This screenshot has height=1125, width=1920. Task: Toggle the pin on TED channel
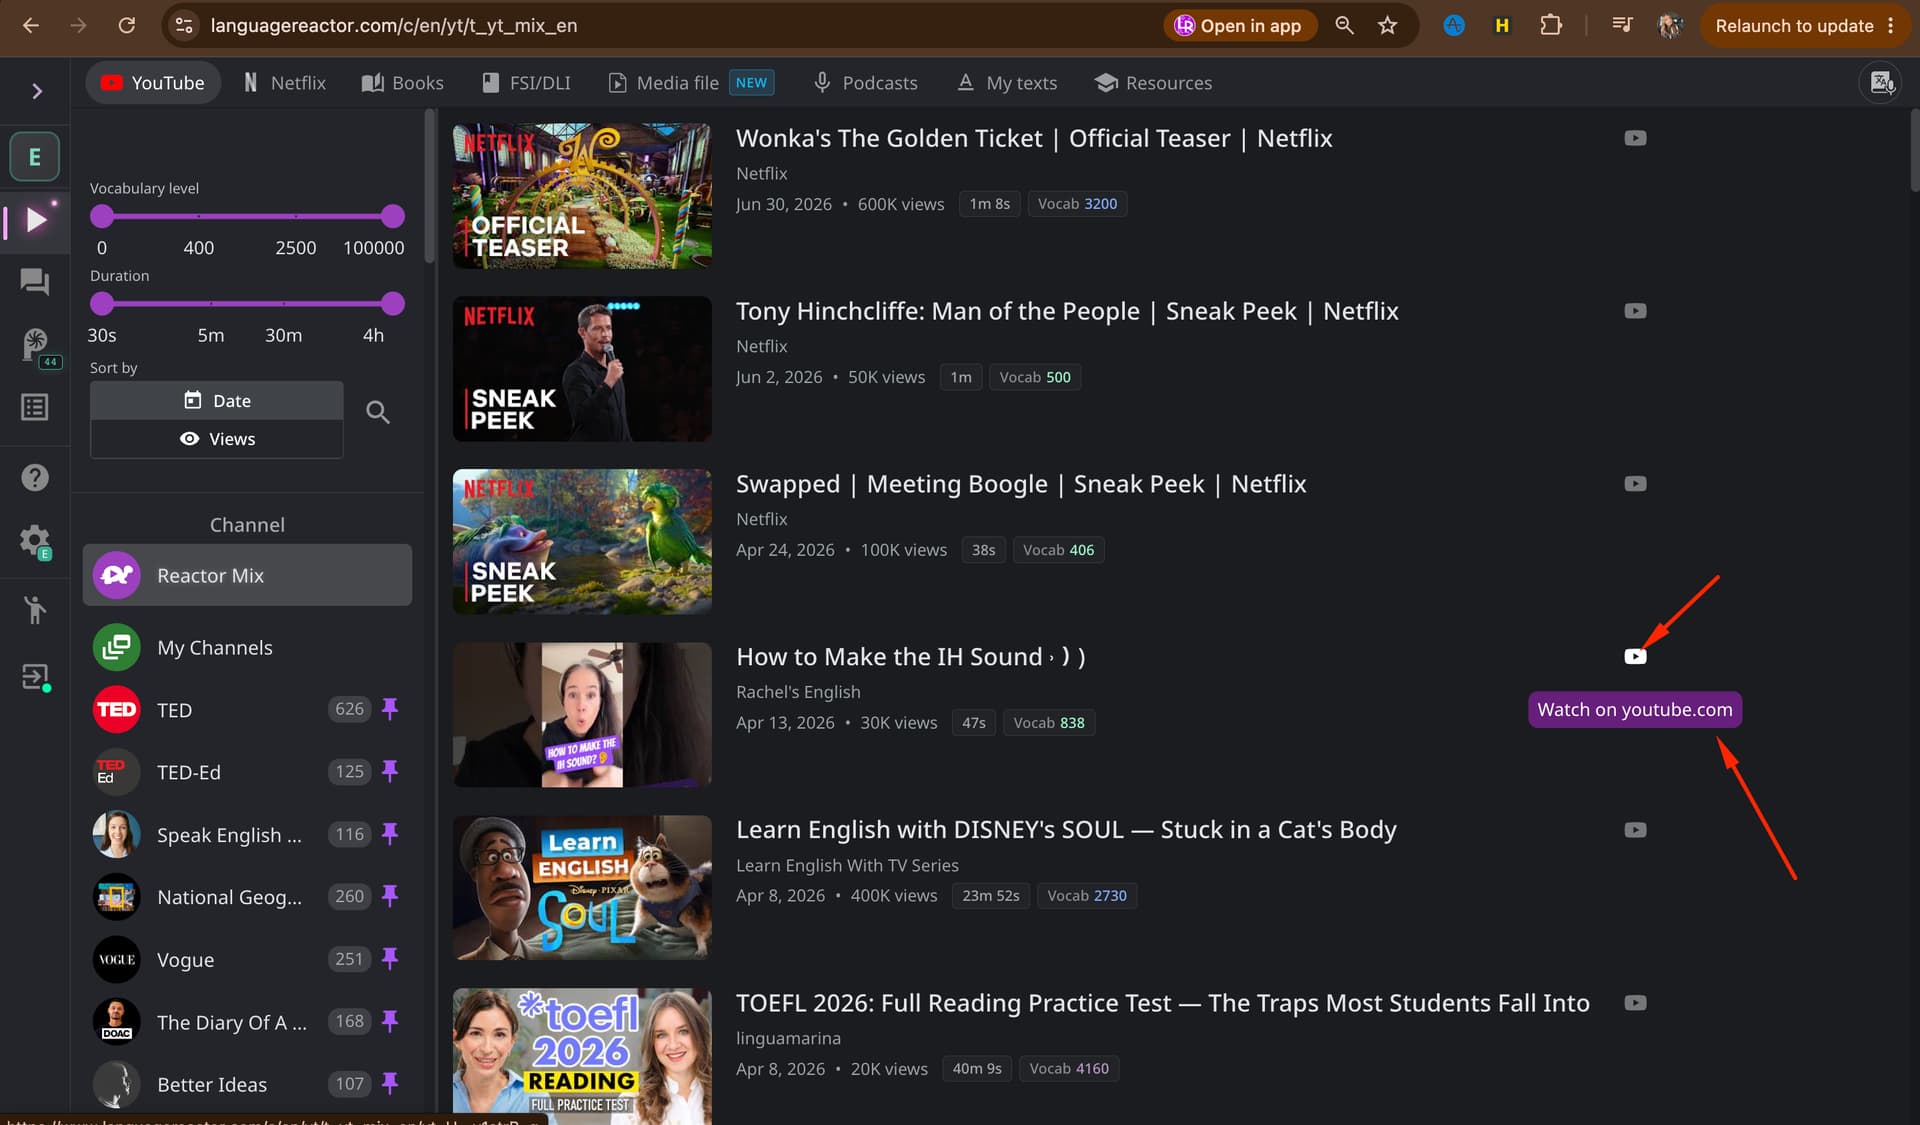(390, 709)
